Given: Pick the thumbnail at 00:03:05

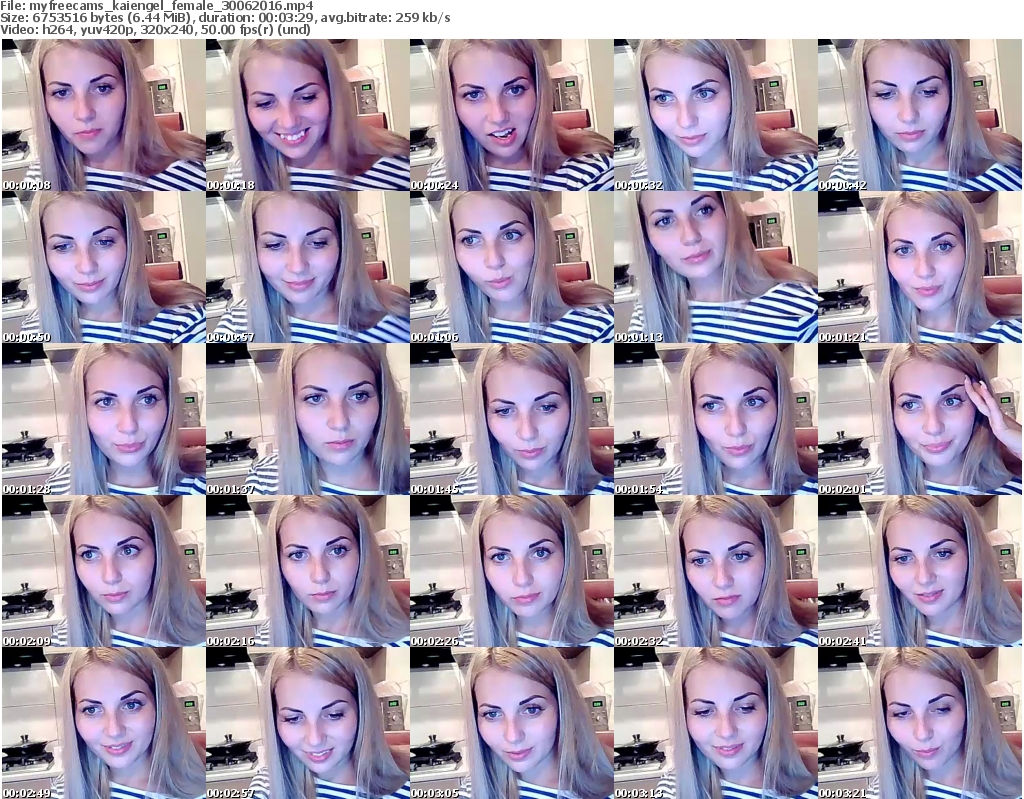Looking at the screenshot, I should (x=511, y=723).
